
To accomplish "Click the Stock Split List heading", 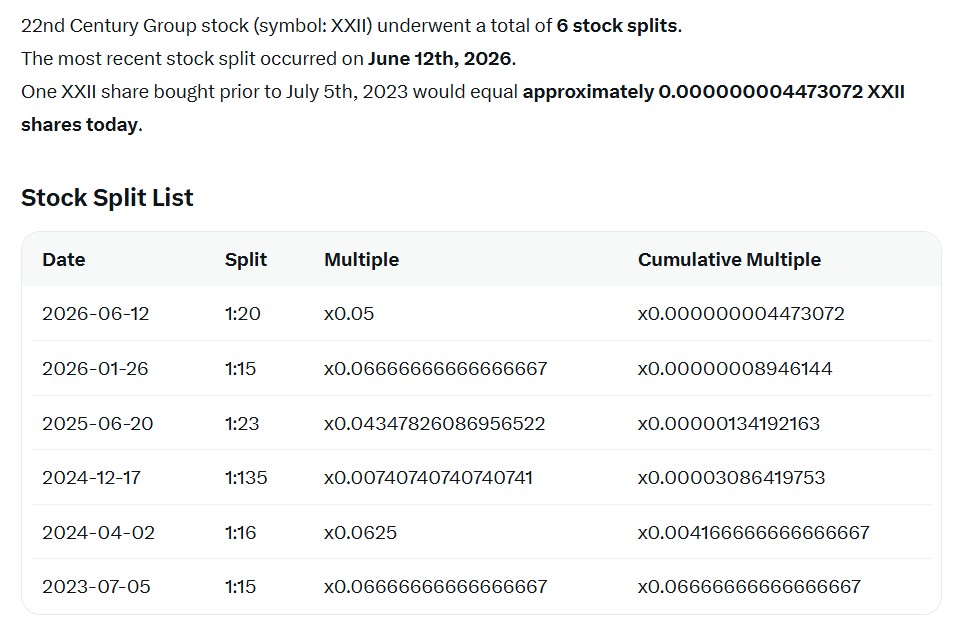I will 107,198.
